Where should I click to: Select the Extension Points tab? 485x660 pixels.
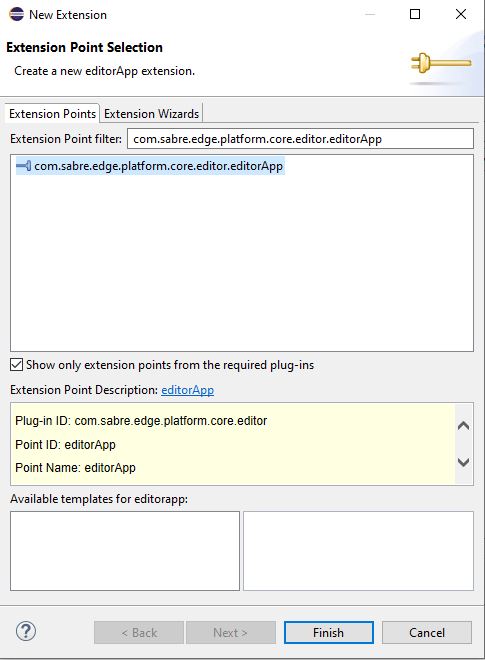(53, 114)
